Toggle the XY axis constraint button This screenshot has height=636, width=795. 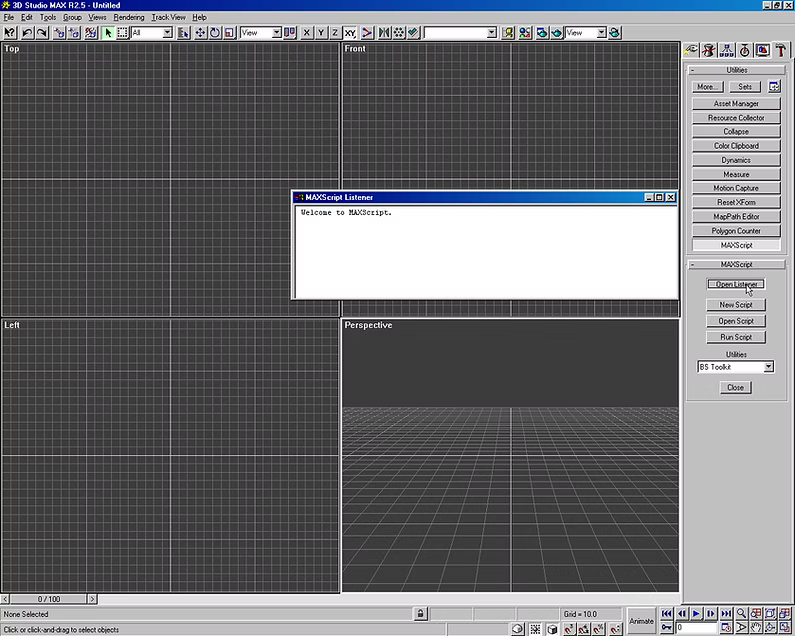pyautogui.click(x=350, y=33)
